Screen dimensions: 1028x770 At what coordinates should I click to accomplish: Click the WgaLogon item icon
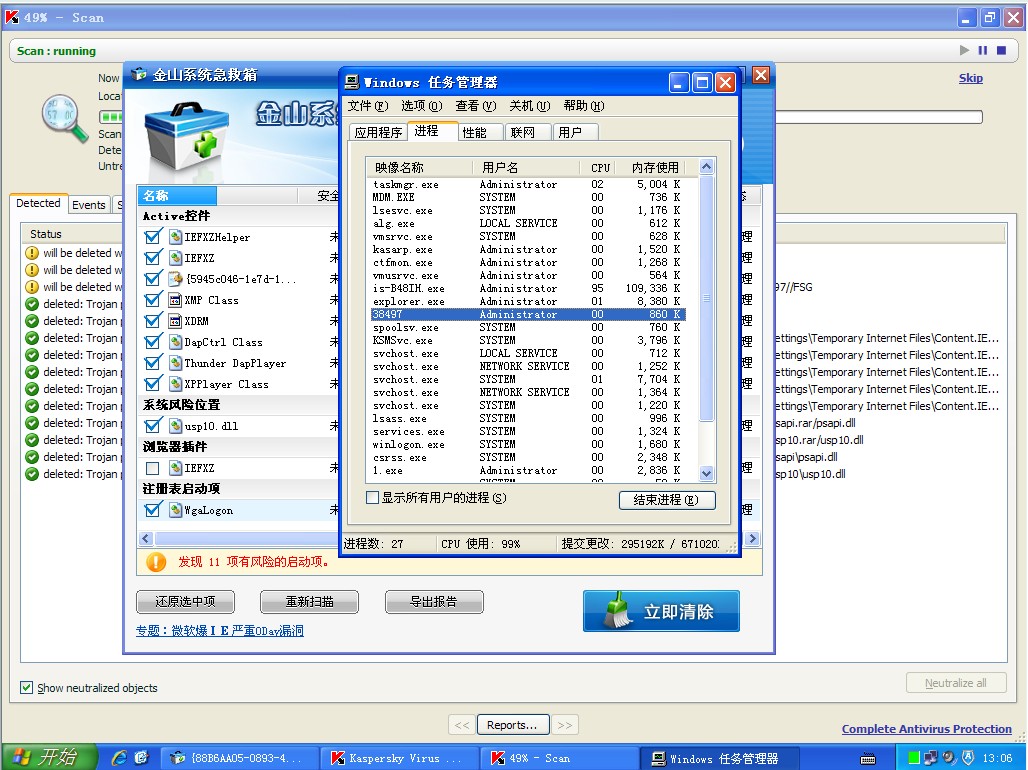coord(175,510)
